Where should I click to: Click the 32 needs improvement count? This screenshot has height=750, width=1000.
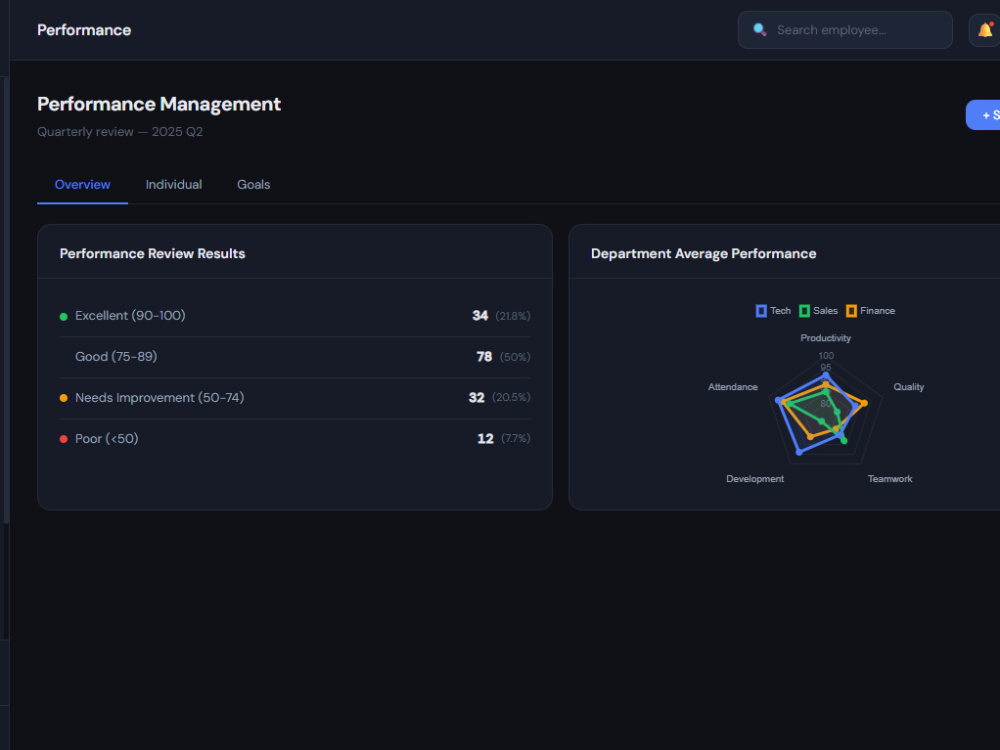[476, 397]
